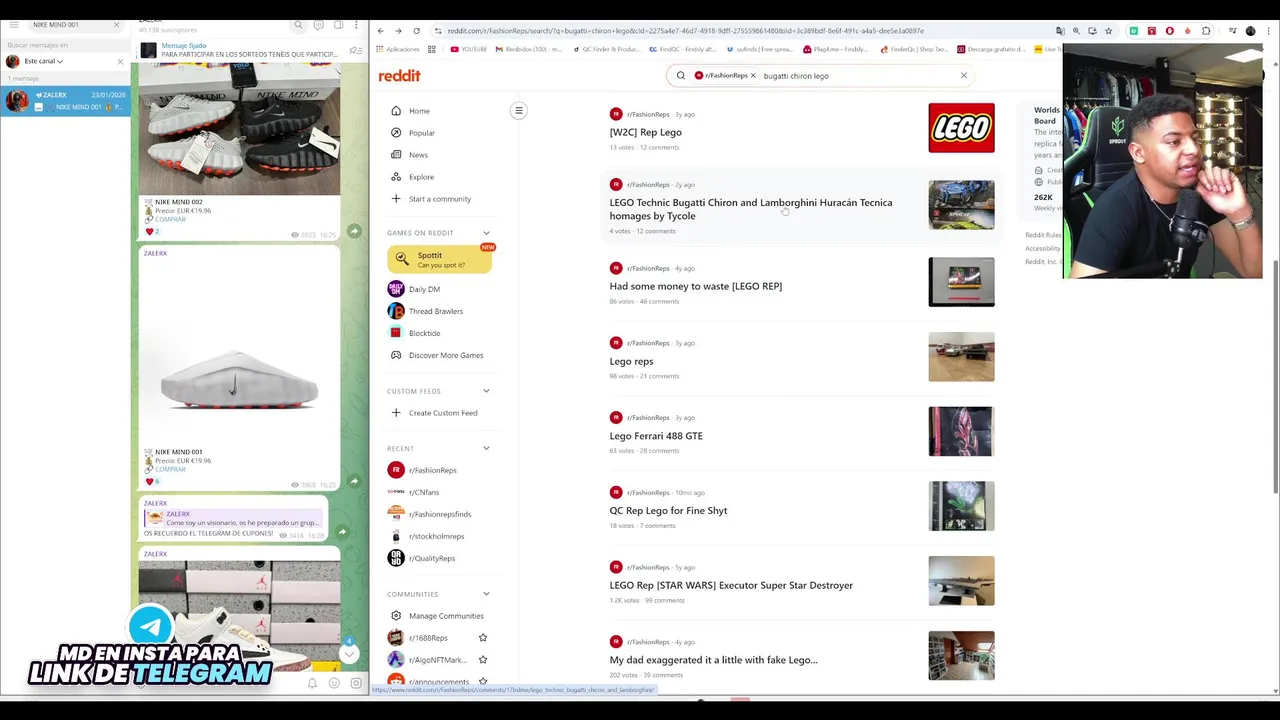Expand the Este canal search scope dropdown
This screenshot has width=1280, height=720.
point(43,61)
